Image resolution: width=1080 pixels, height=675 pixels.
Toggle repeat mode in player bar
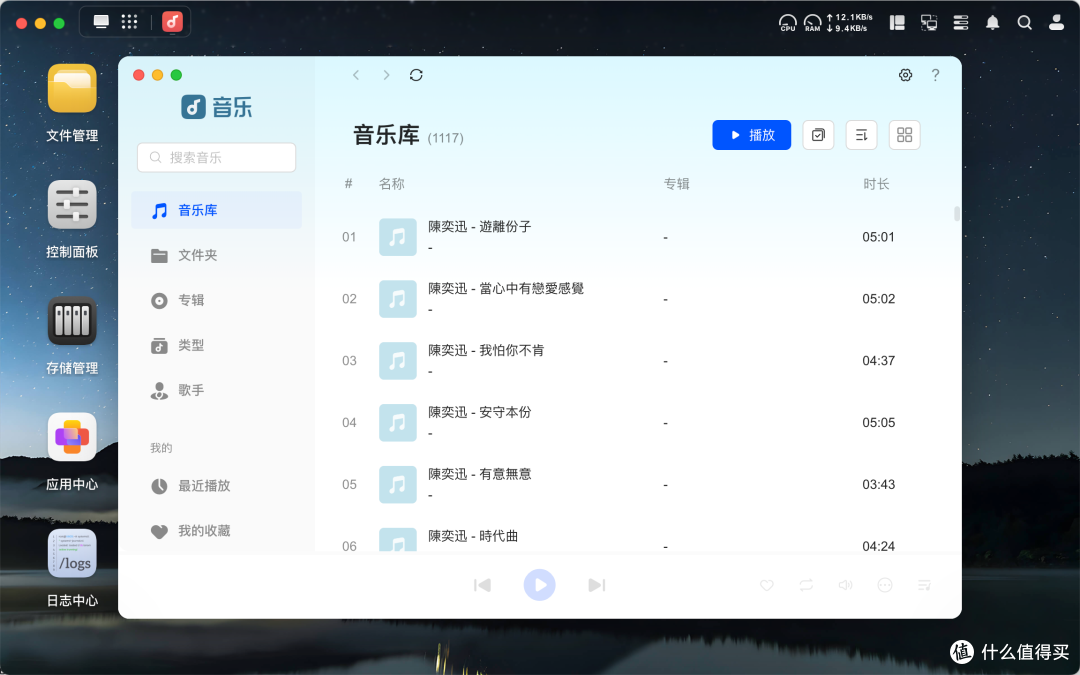point(806,585)
